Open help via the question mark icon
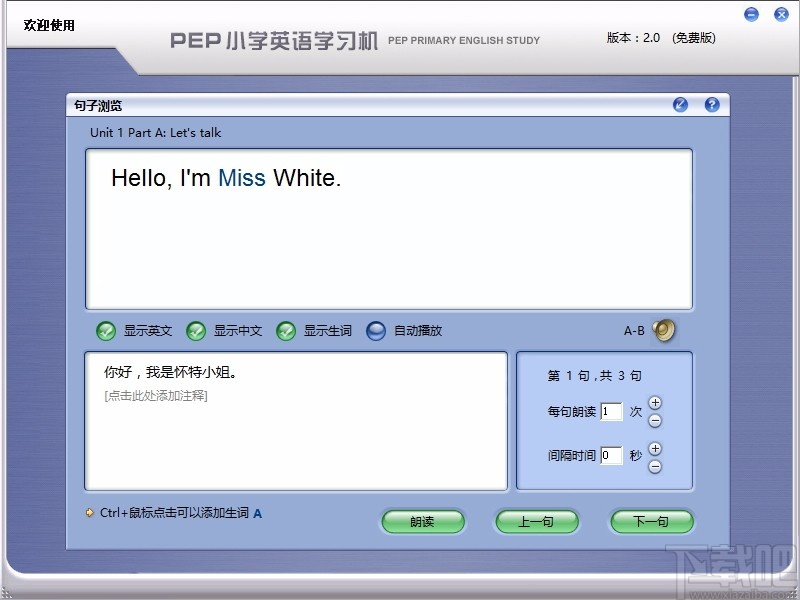 coord(711,104)
